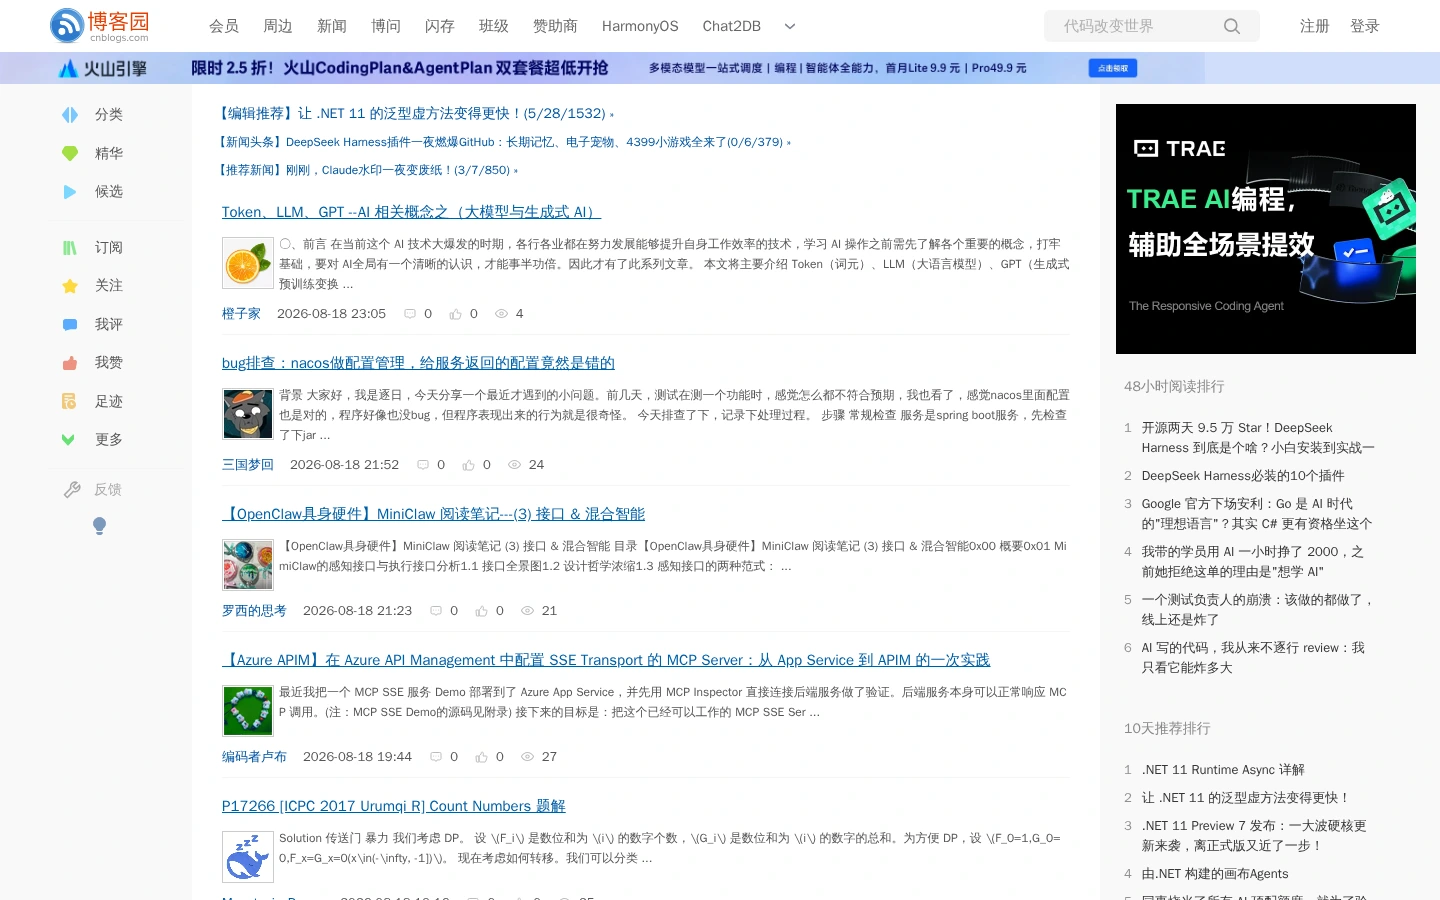Like the MiniClaw 阅读笔记 post
This screenshot has width=1440, height=900.
coord(481,611)
